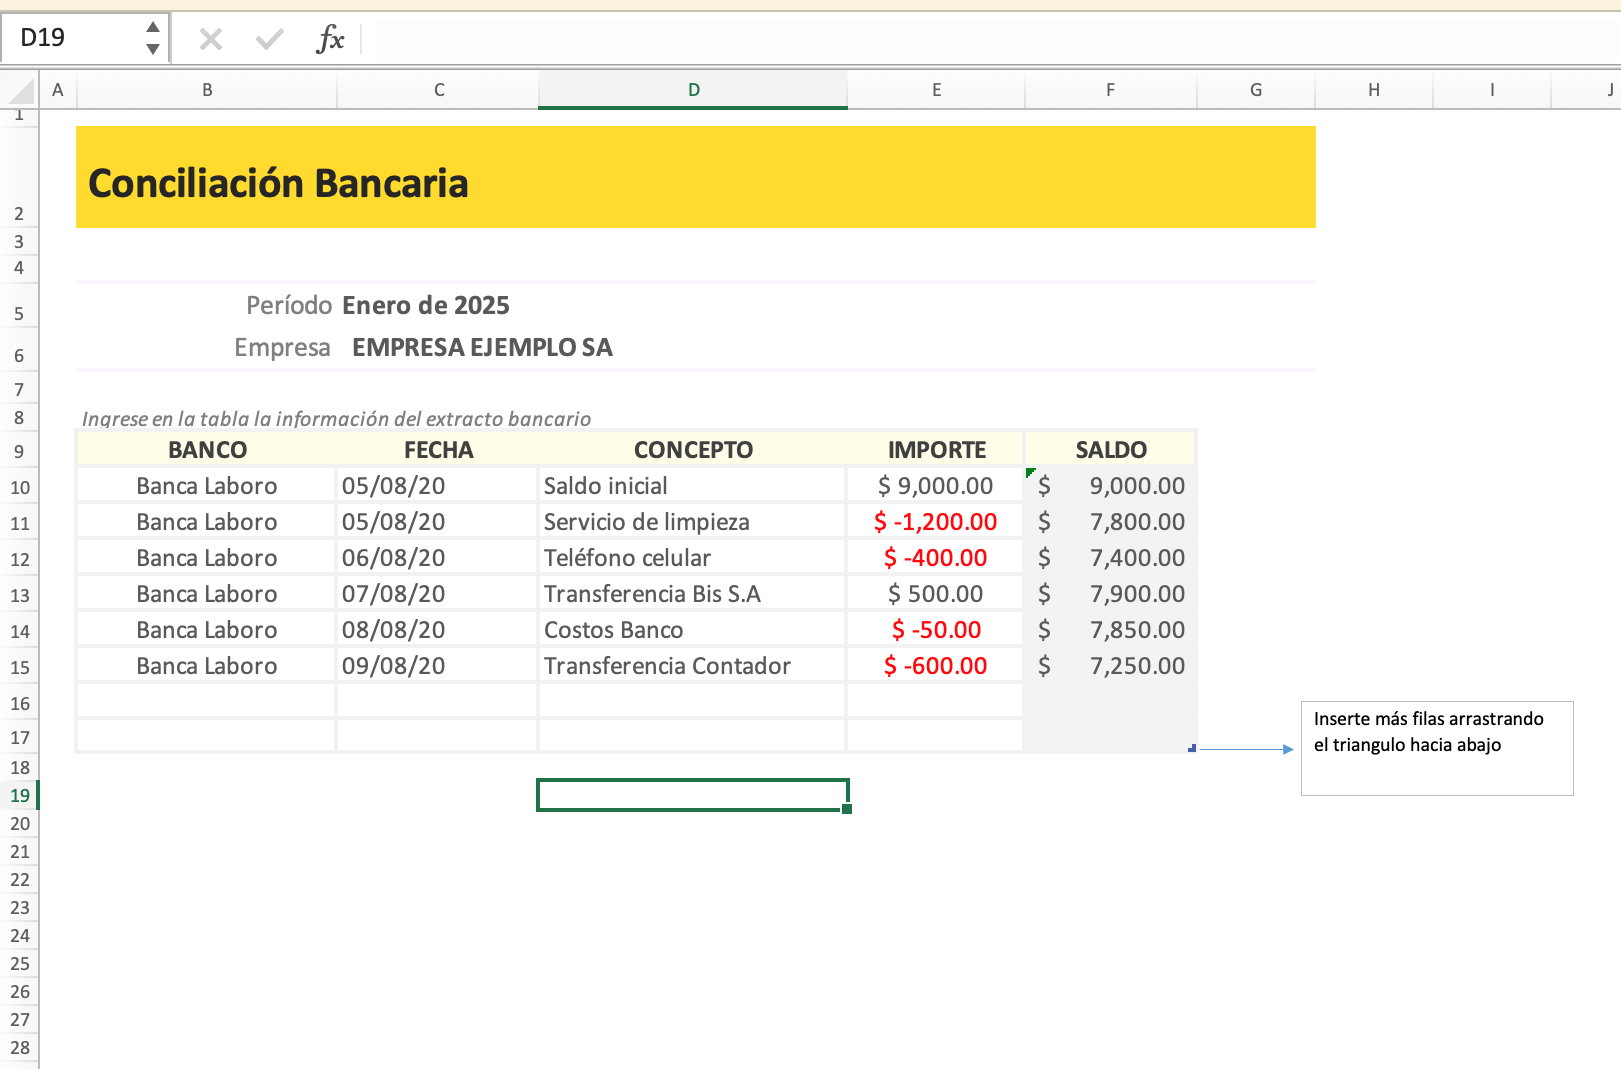
Task: Click the cancel entry X icon
Action: coord(210,39)
